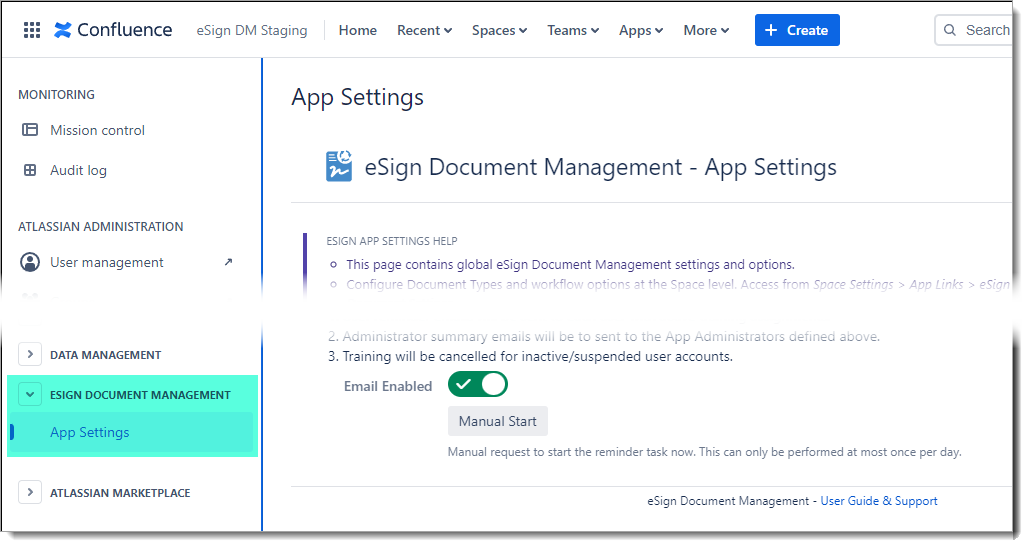Click the eSign Document Management app icon
1028x547 pixels.
[x=339, y=166]
